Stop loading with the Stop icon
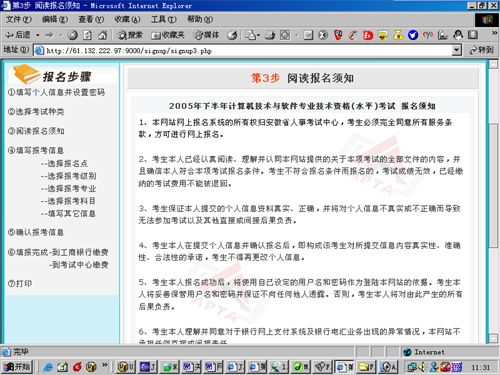 pos(72,35)
